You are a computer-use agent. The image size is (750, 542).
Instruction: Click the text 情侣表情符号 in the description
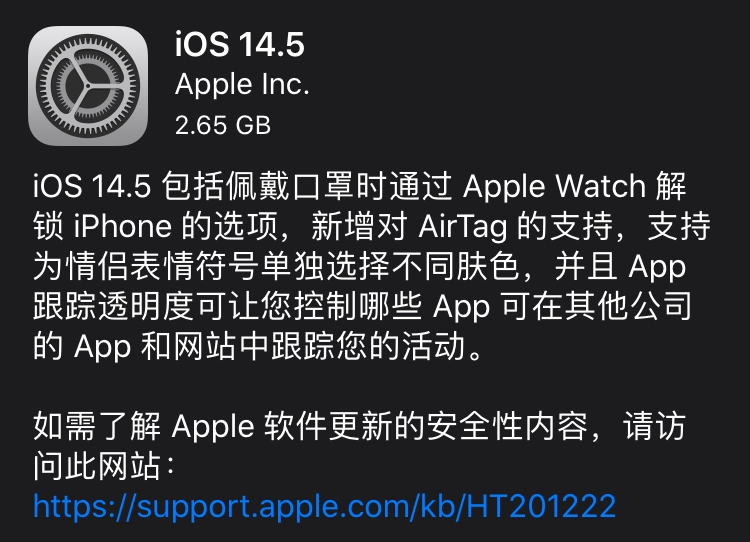(162, 266)
